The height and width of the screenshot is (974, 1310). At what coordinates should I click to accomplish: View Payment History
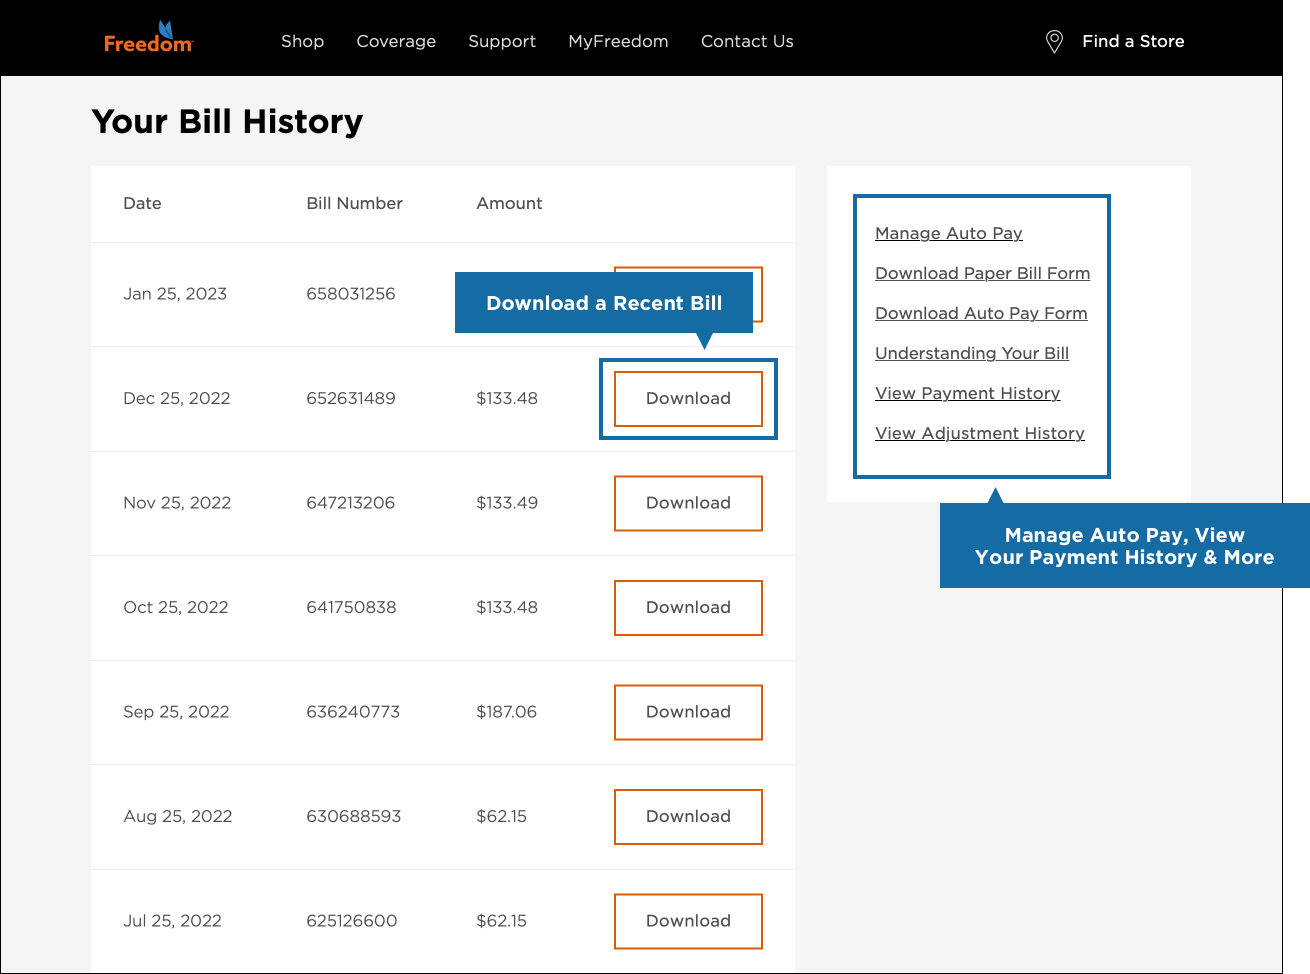967,393
